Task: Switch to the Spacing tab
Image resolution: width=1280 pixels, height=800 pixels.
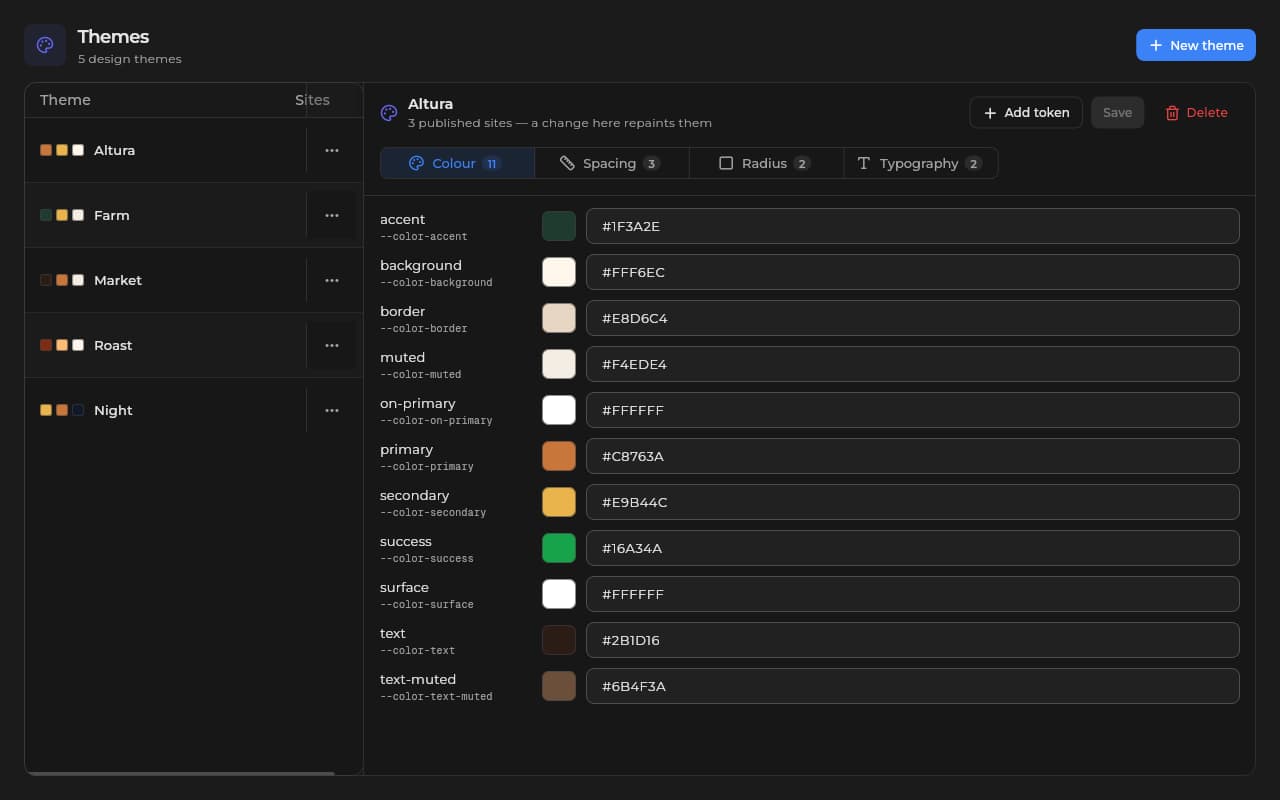Action: pos(612,163)
